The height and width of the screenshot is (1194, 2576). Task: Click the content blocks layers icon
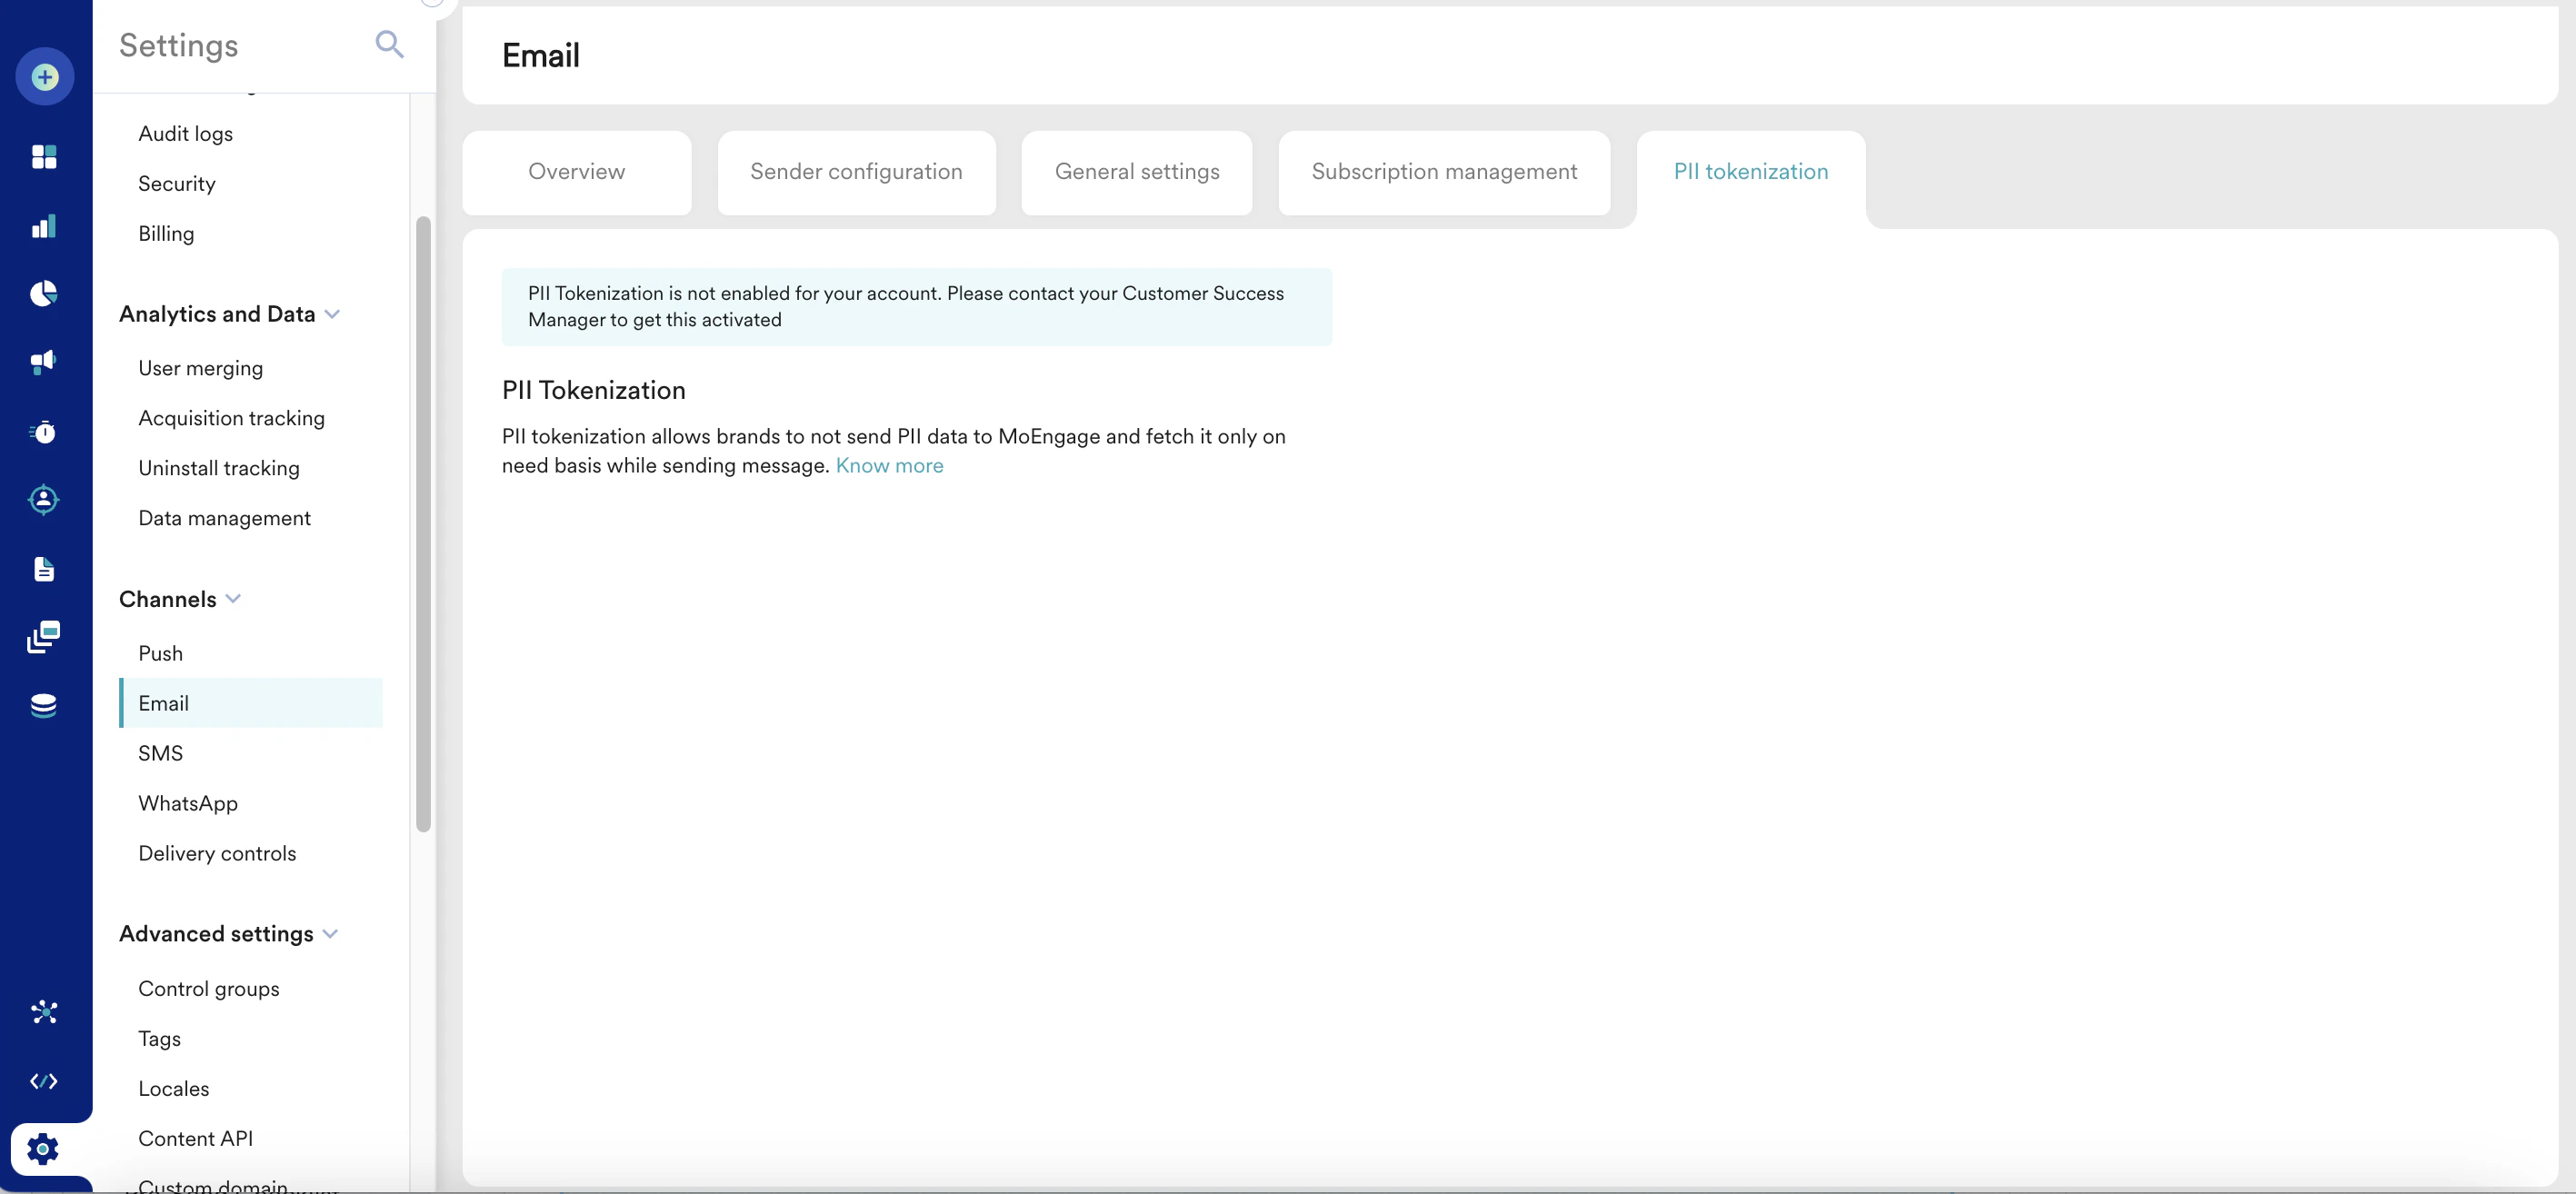[x=44, y=637]
